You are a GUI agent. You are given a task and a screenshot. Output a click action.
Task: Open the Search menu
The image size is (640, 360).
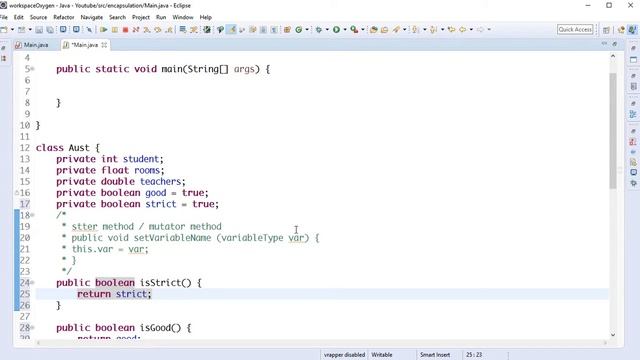(117, 17)
